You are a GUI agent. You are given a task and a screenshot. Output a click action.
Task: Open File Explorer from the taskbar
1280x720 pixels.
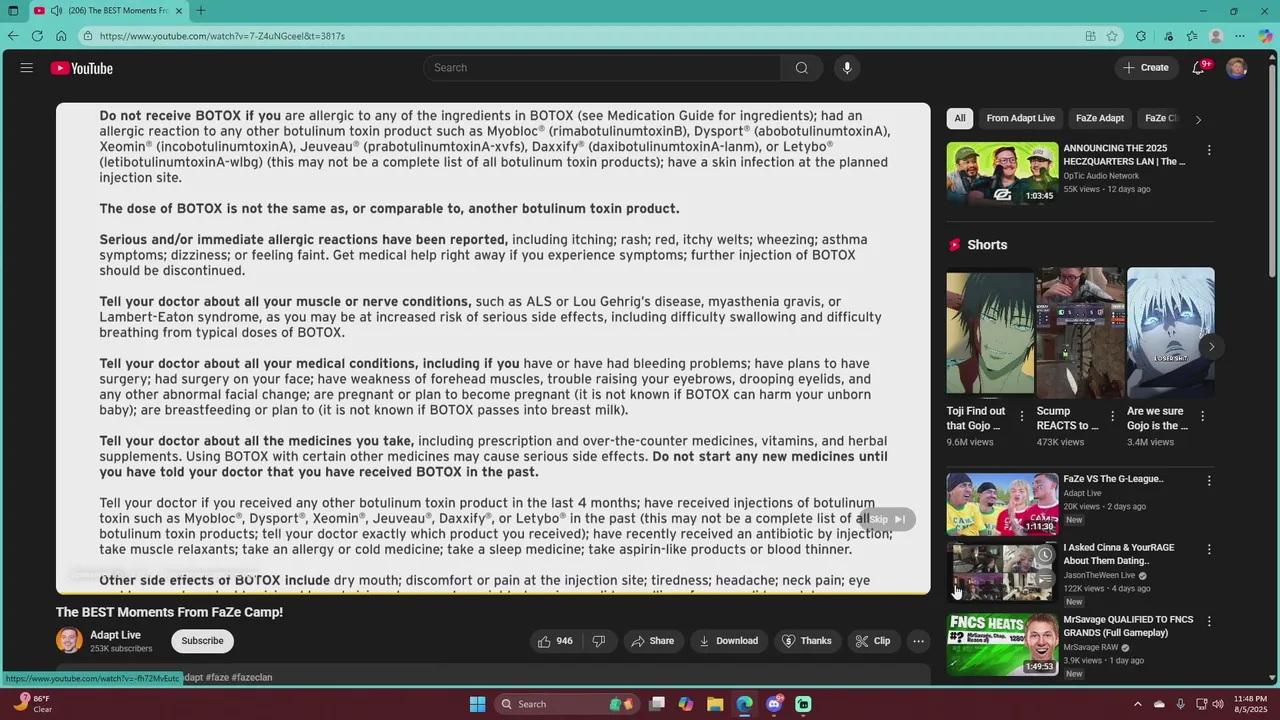[x=715, y=704]
